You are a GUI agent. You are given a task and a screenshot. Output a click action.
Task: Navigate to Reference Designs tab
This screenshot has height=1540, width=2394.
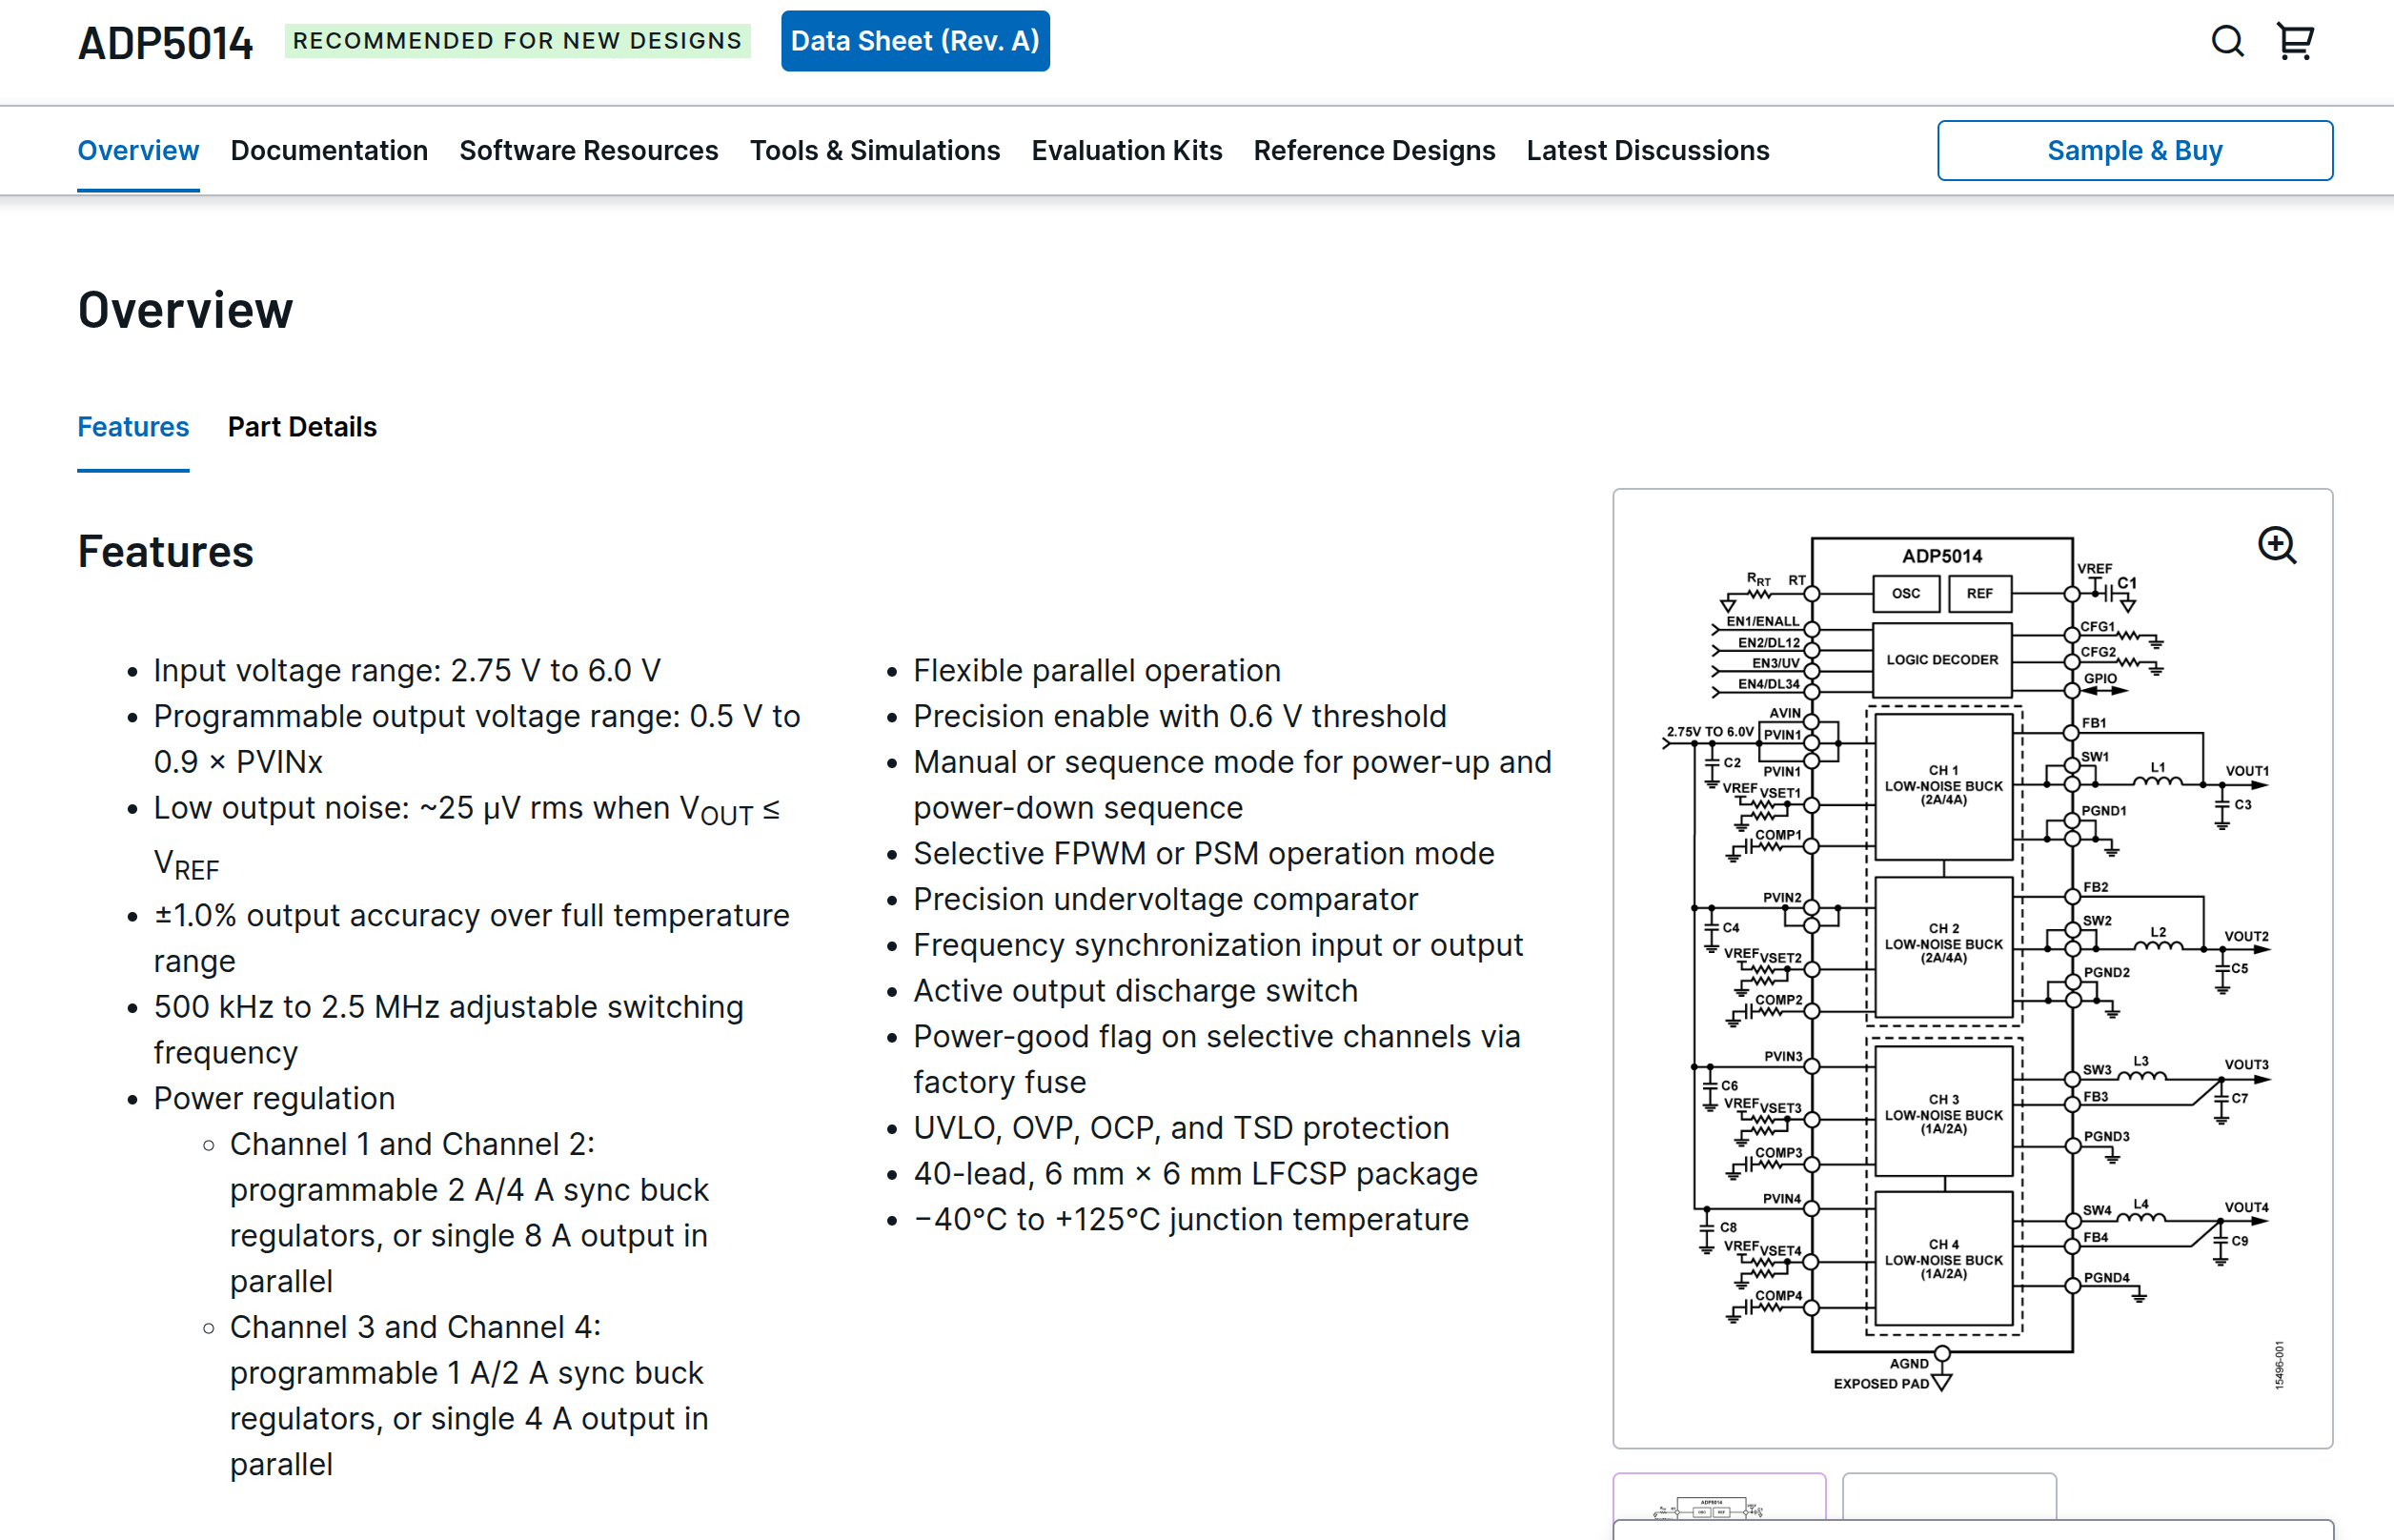click(1374, 151)
